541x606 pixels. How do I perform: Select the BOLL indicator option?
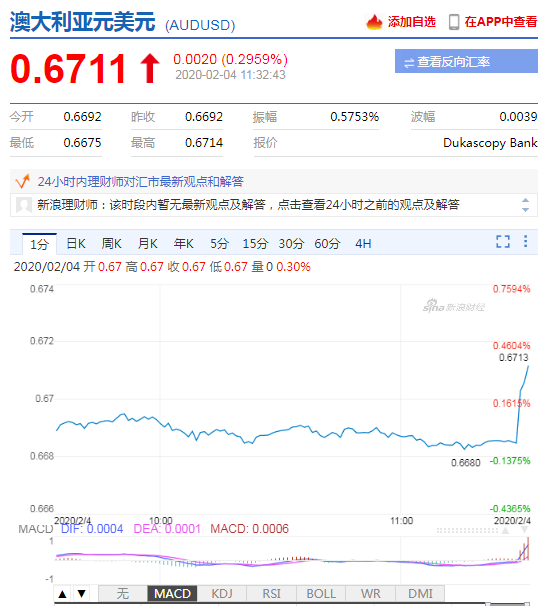point(321,594)
